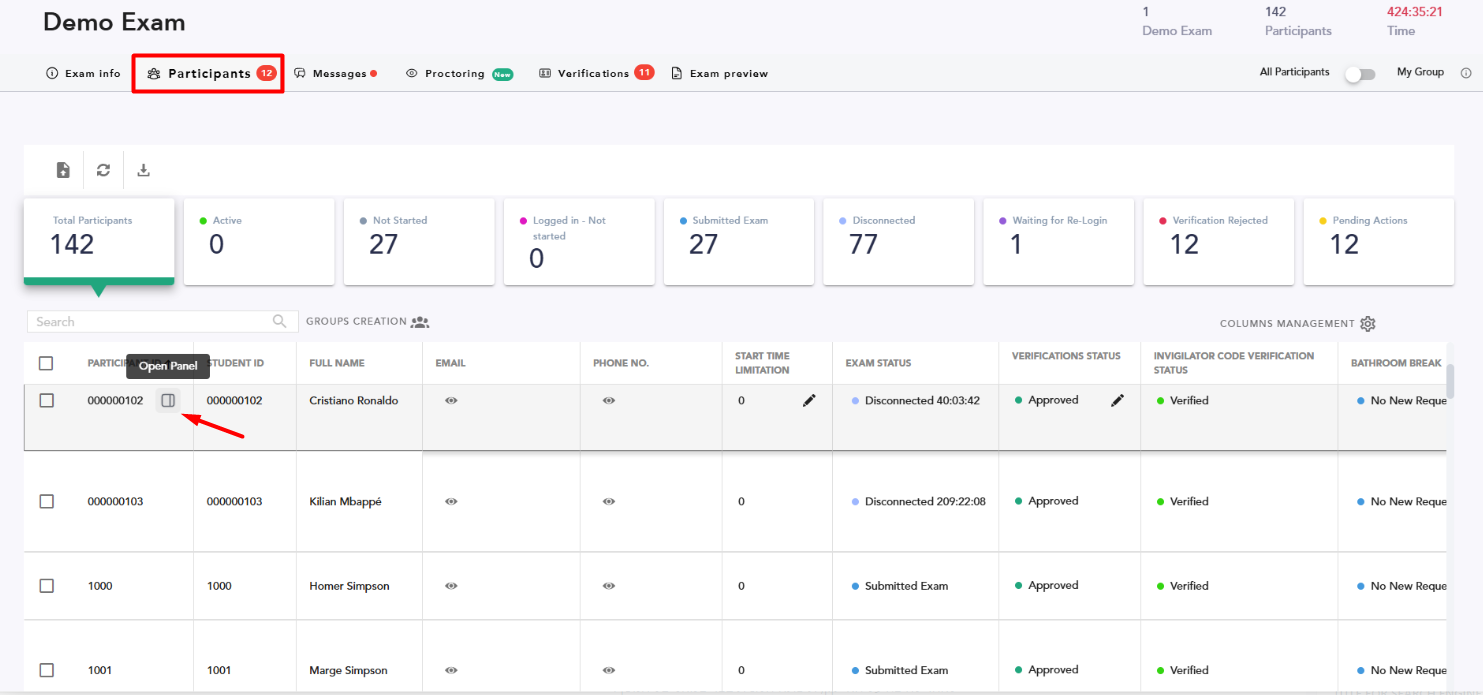Tick the checkbox for Homer Simpson
1483x695 pixels.
pos(46,586)
